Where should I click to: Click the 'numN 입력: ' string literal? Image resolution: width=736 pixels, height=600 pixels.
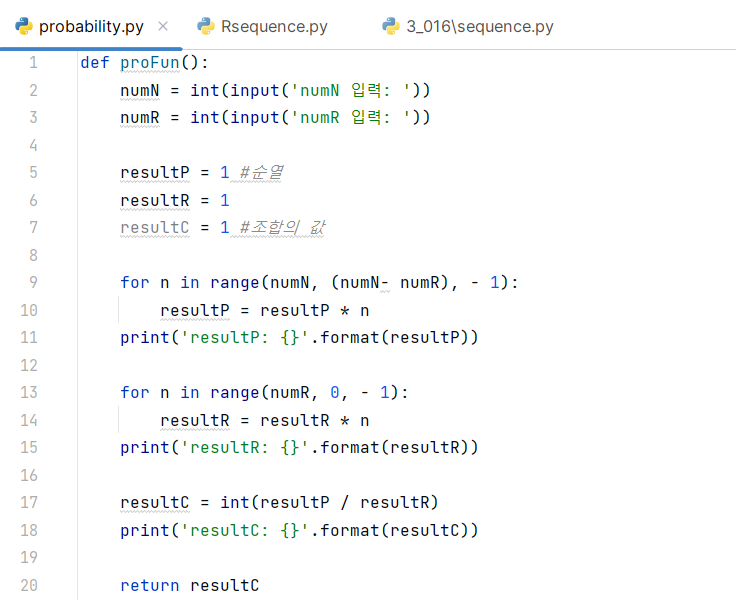coord(350,90)
